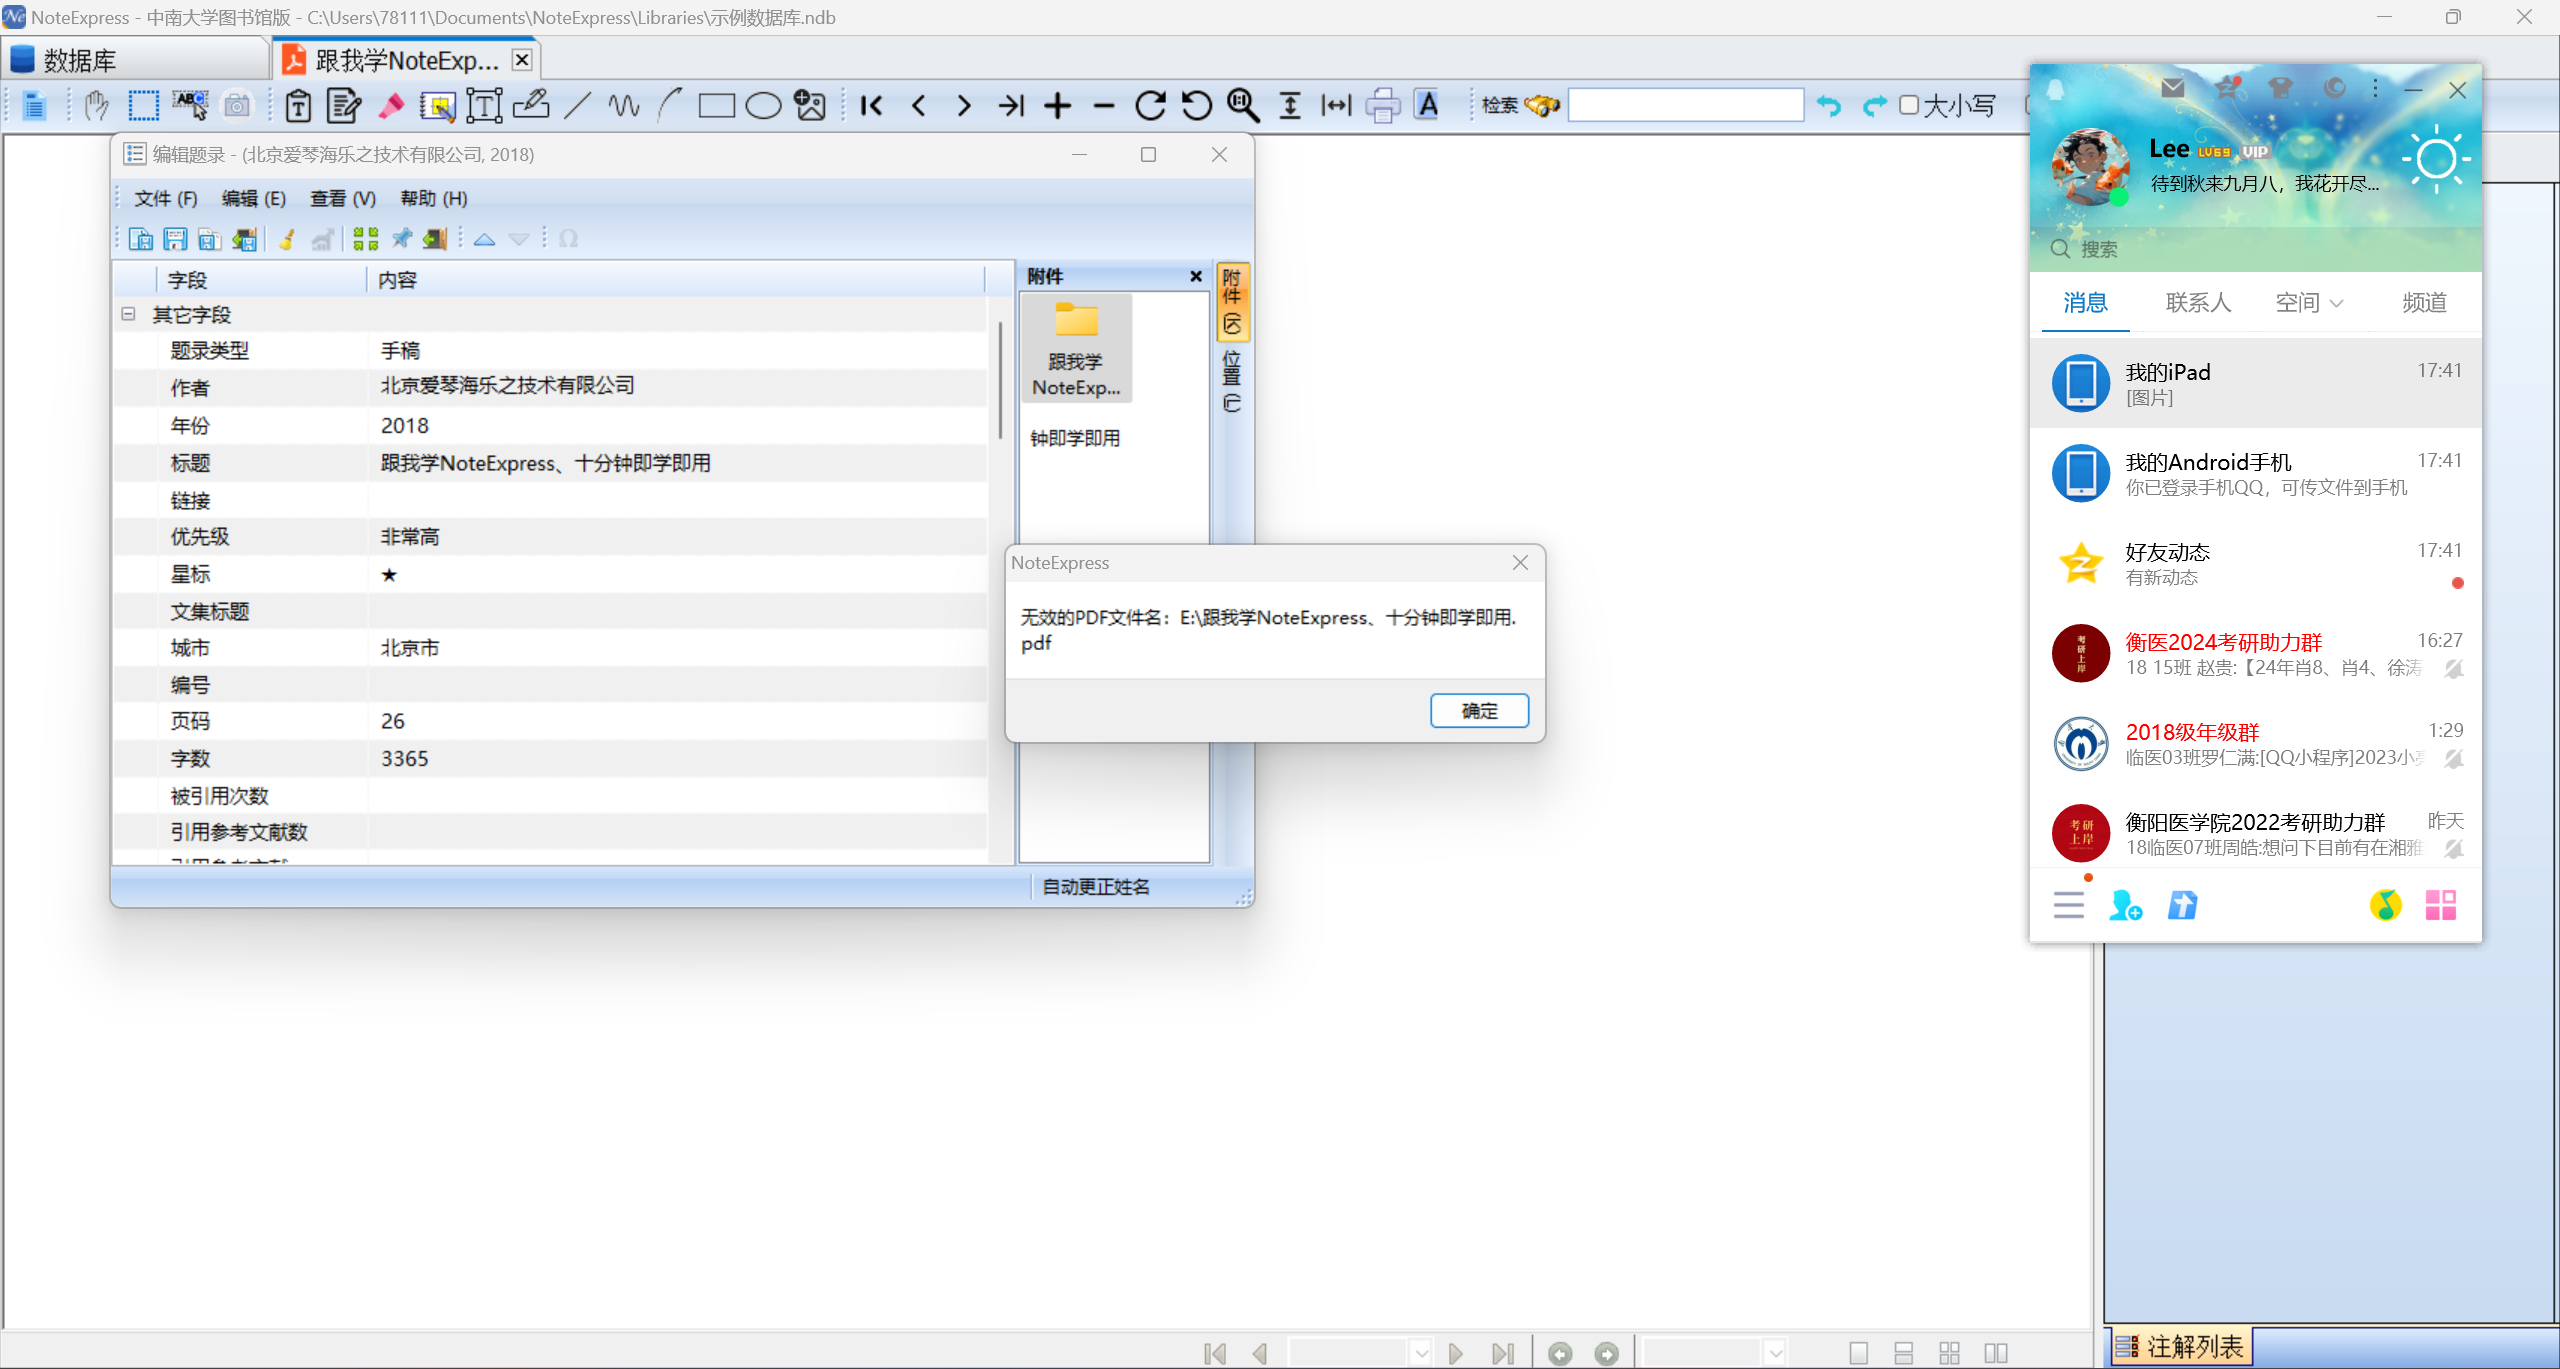
Task: Open 衡医2024考研助力群 conversation
Action: [x=2256, y=653]
